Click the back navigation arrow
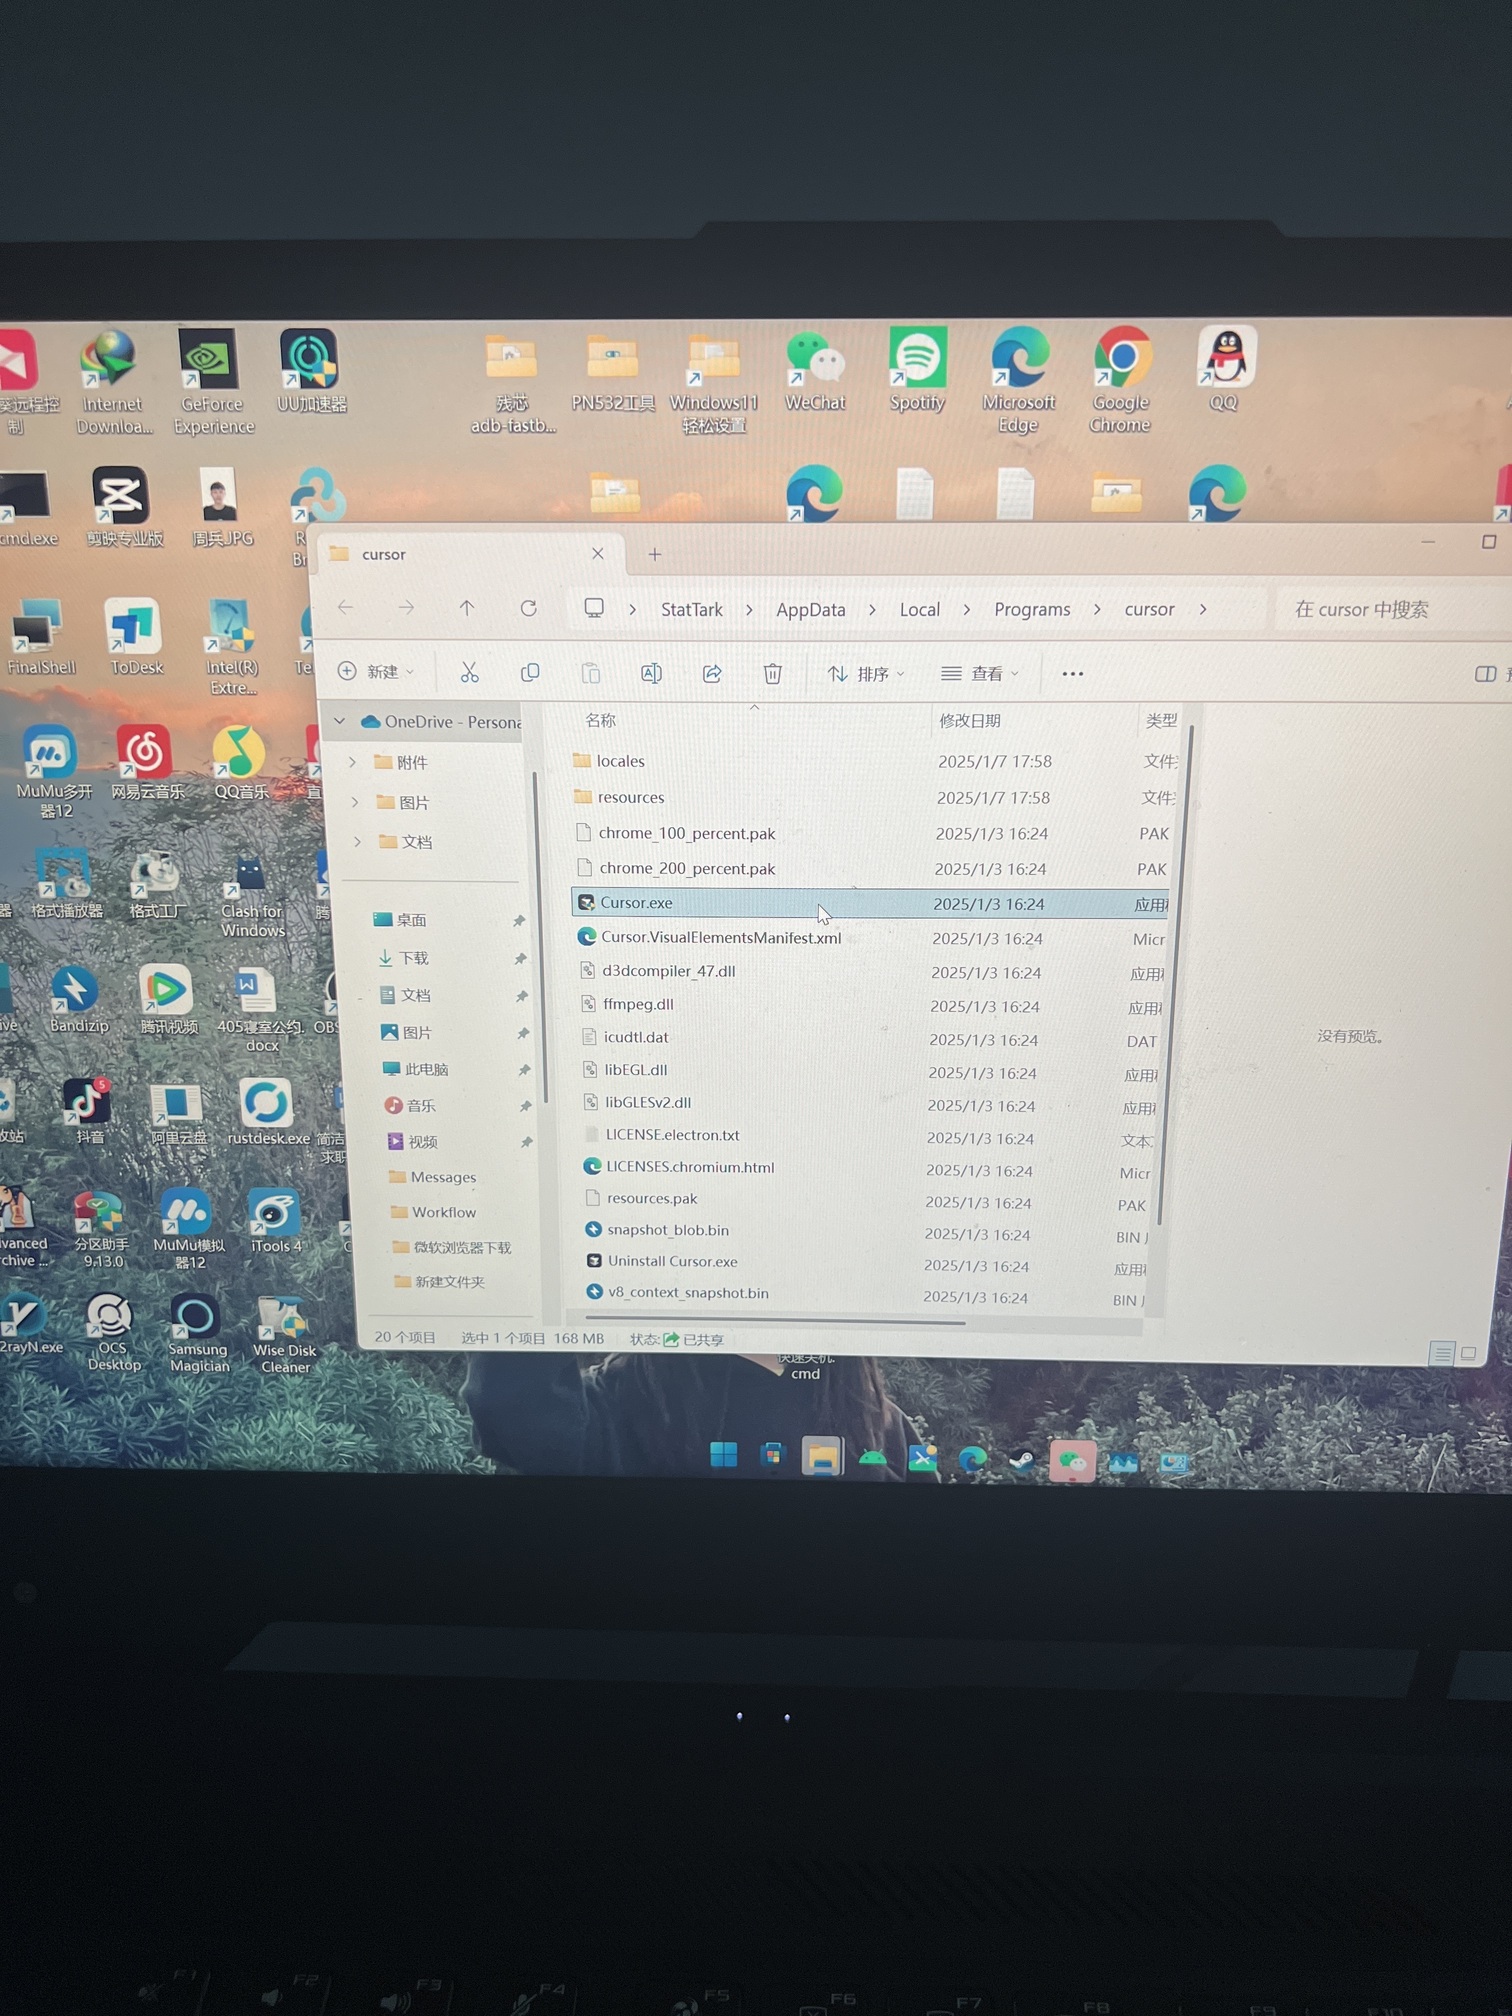 (x=346, y=607)
